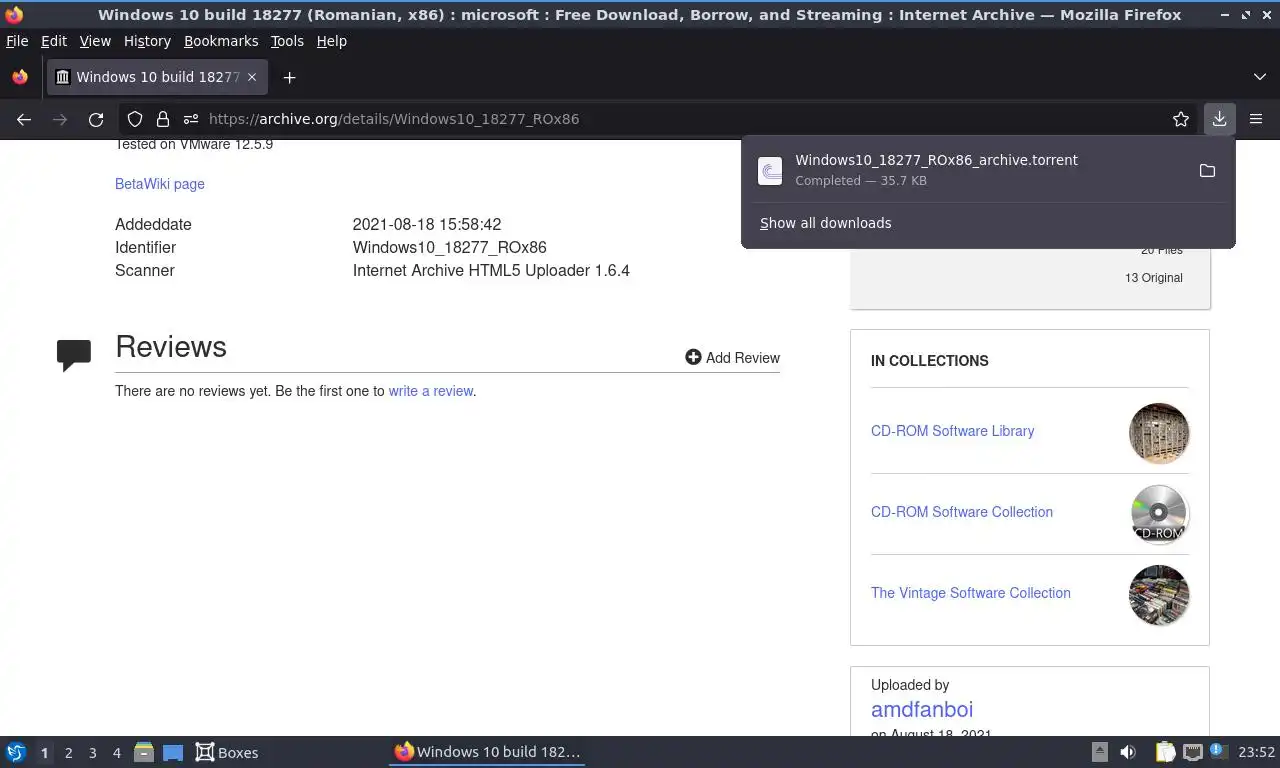Open the Edit menu
Viewport: 1280px width, 768px height.
54,41
